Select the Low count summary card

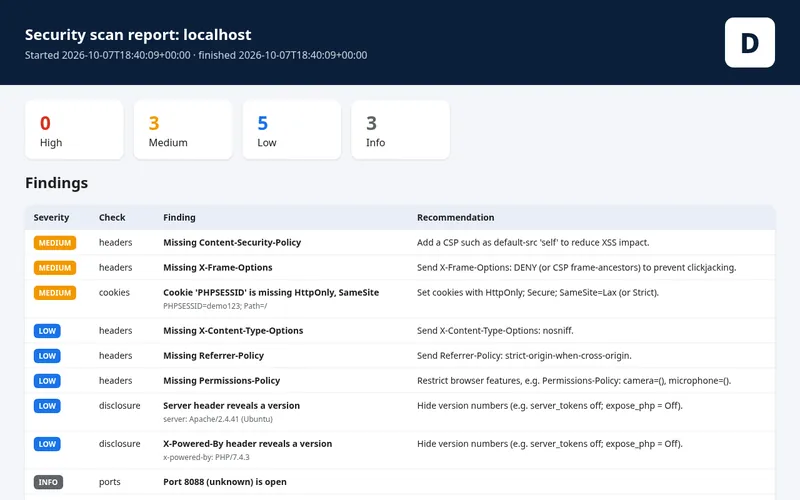tap(291, 130)
